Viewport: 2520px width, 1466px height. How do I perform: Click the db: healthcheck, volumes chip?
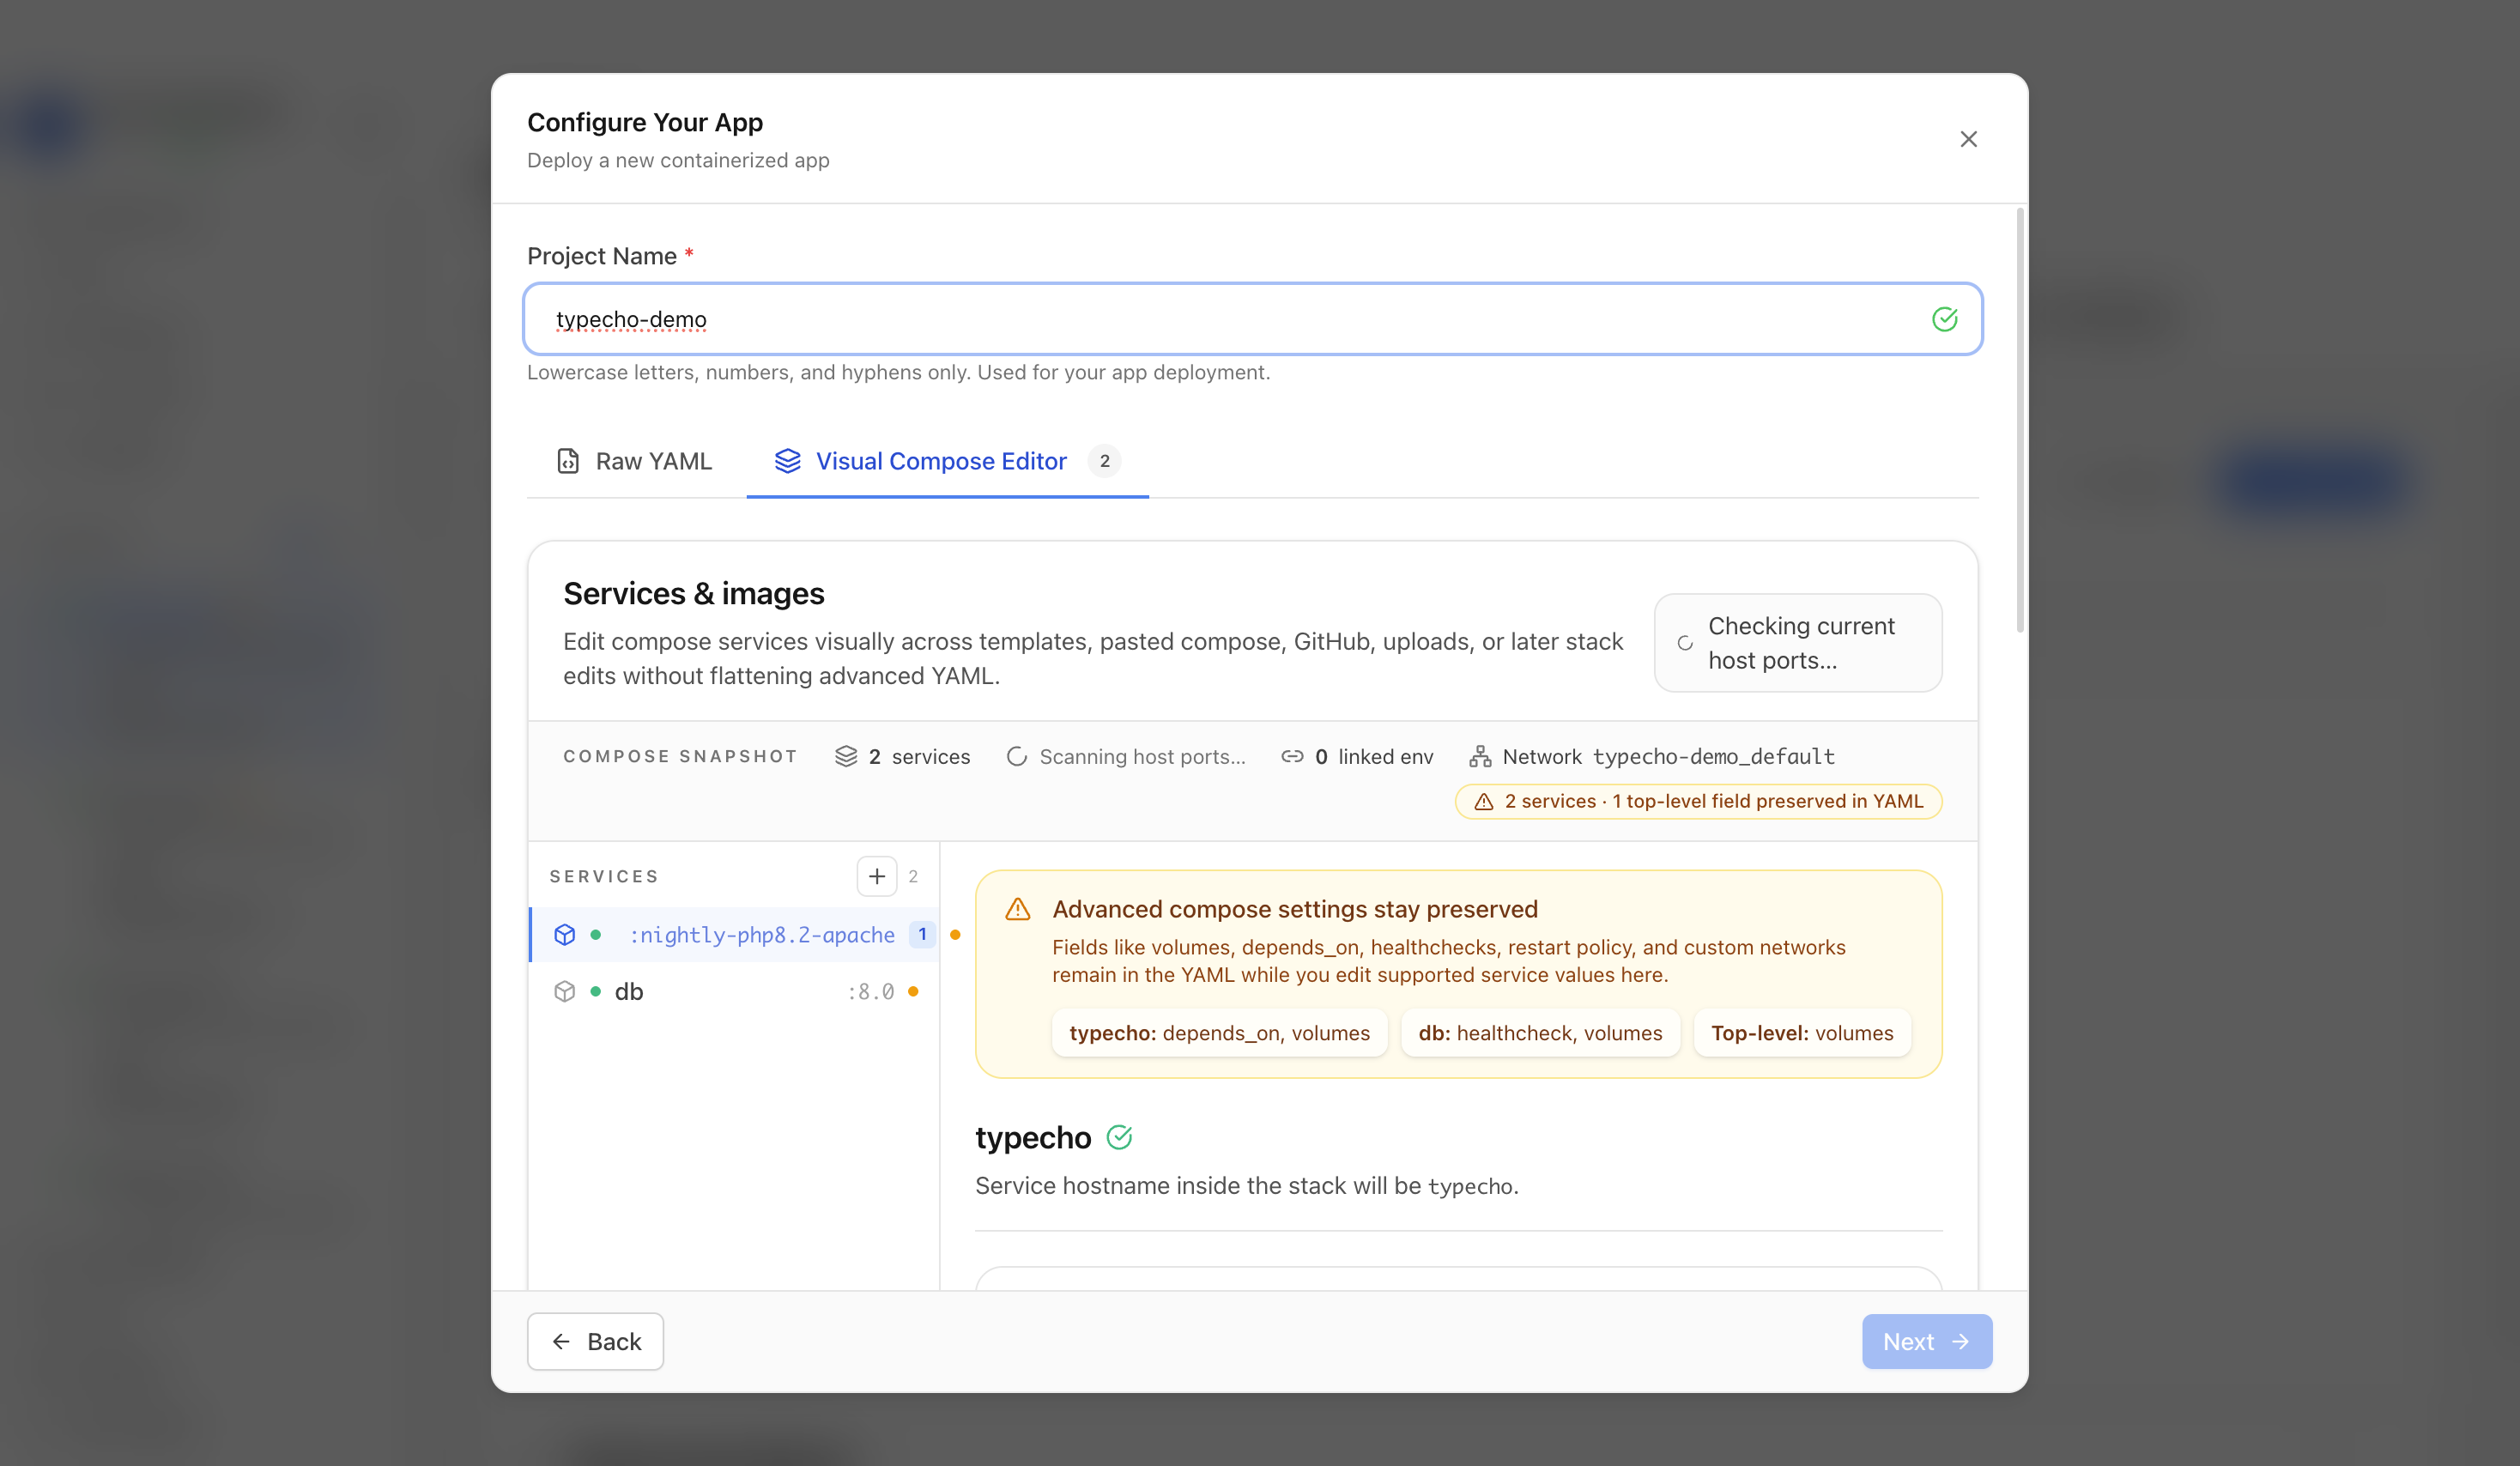(x=1540, y=1033)
